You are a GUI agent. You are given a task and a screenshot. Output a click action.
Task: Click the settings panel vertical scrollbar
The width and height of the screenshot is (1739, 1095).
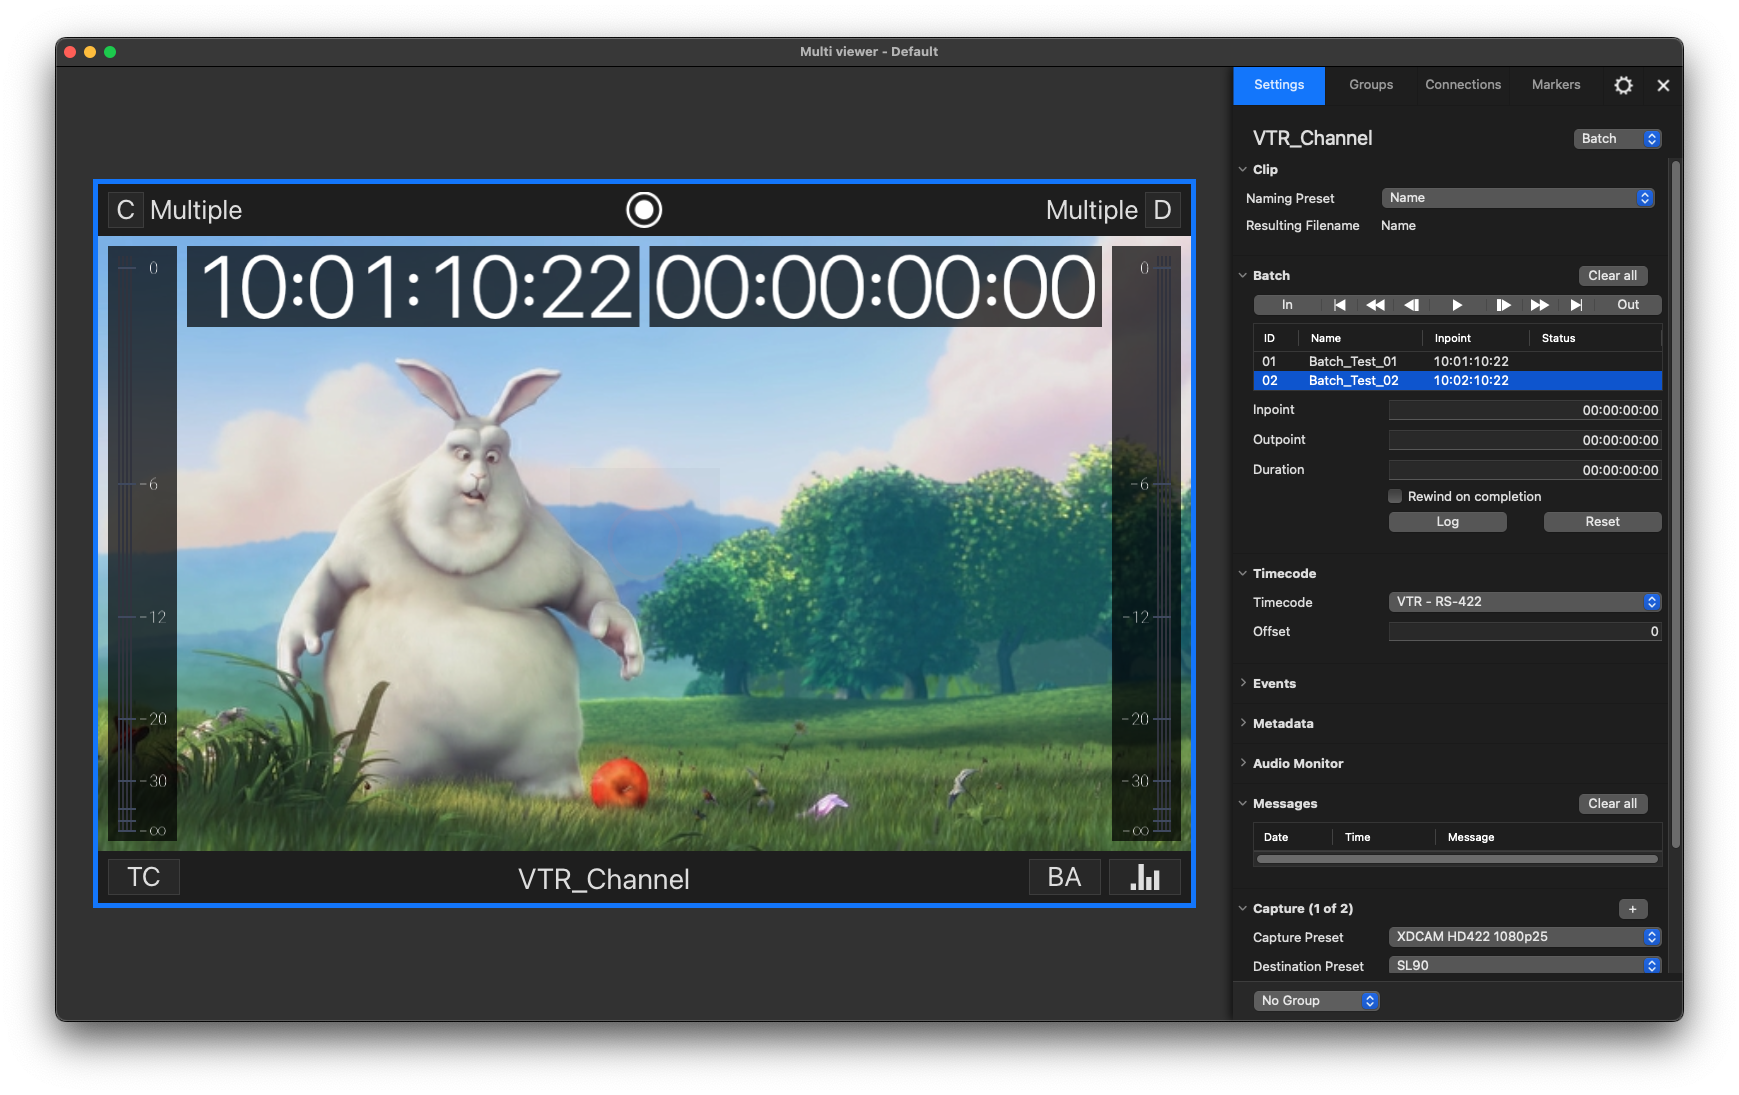1676,505
